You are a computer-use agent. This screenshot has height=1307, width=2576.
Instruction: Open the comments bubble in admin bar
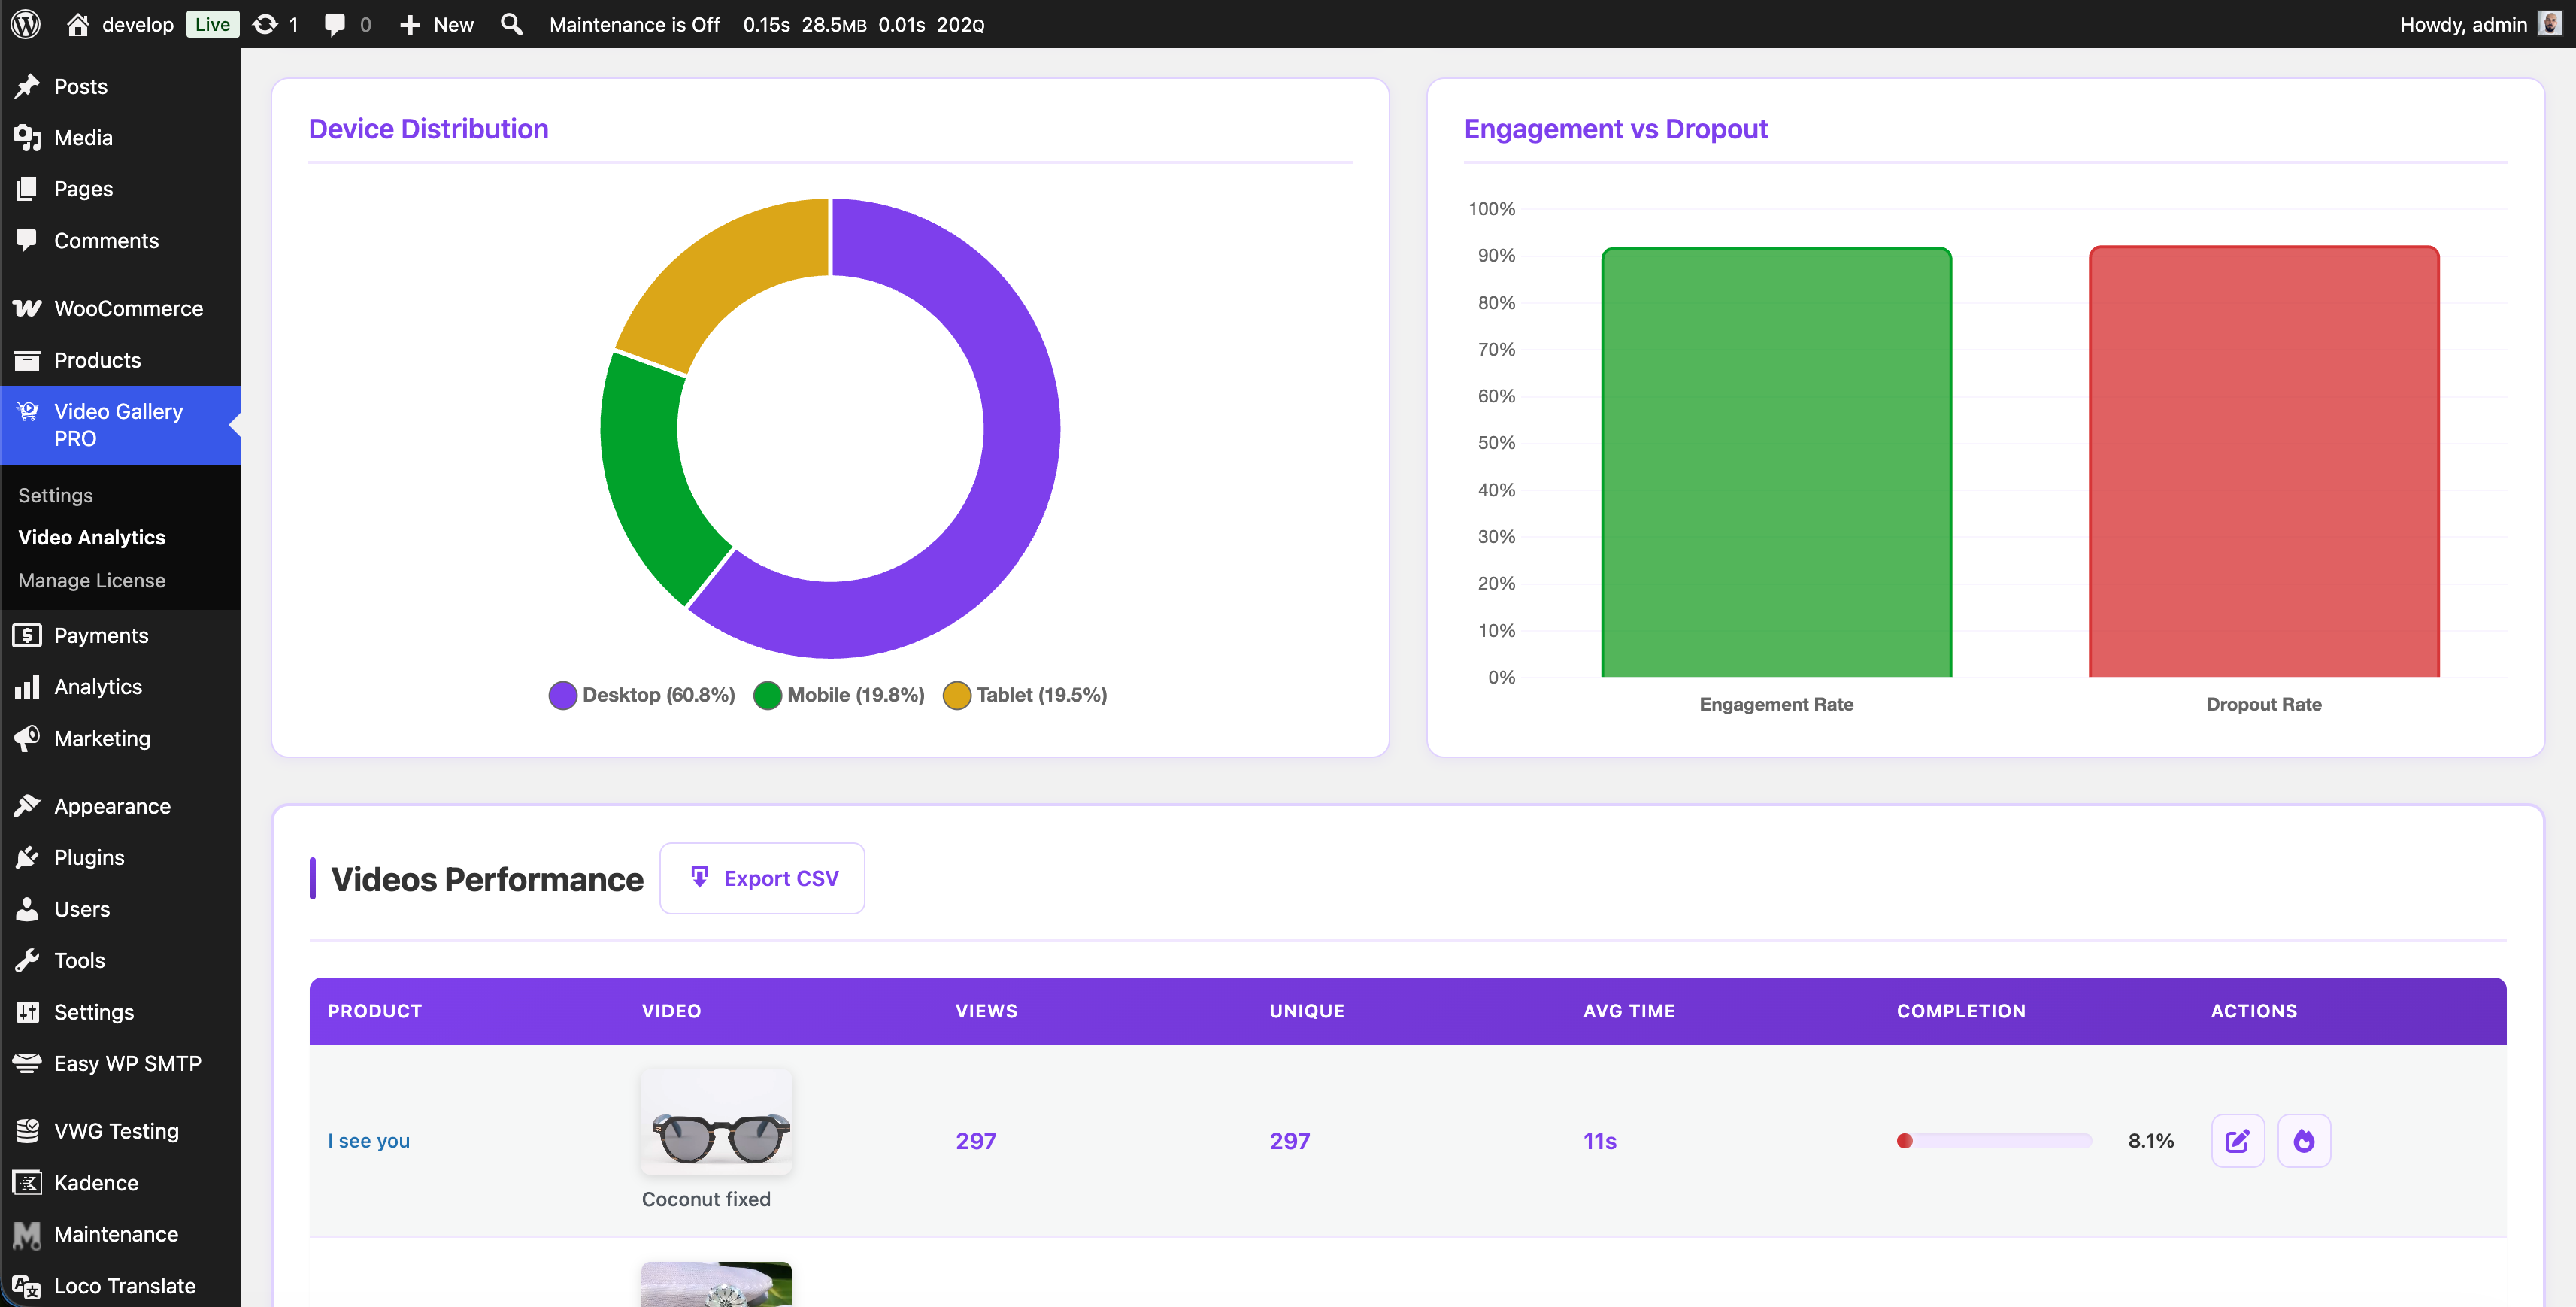(335, 24)
